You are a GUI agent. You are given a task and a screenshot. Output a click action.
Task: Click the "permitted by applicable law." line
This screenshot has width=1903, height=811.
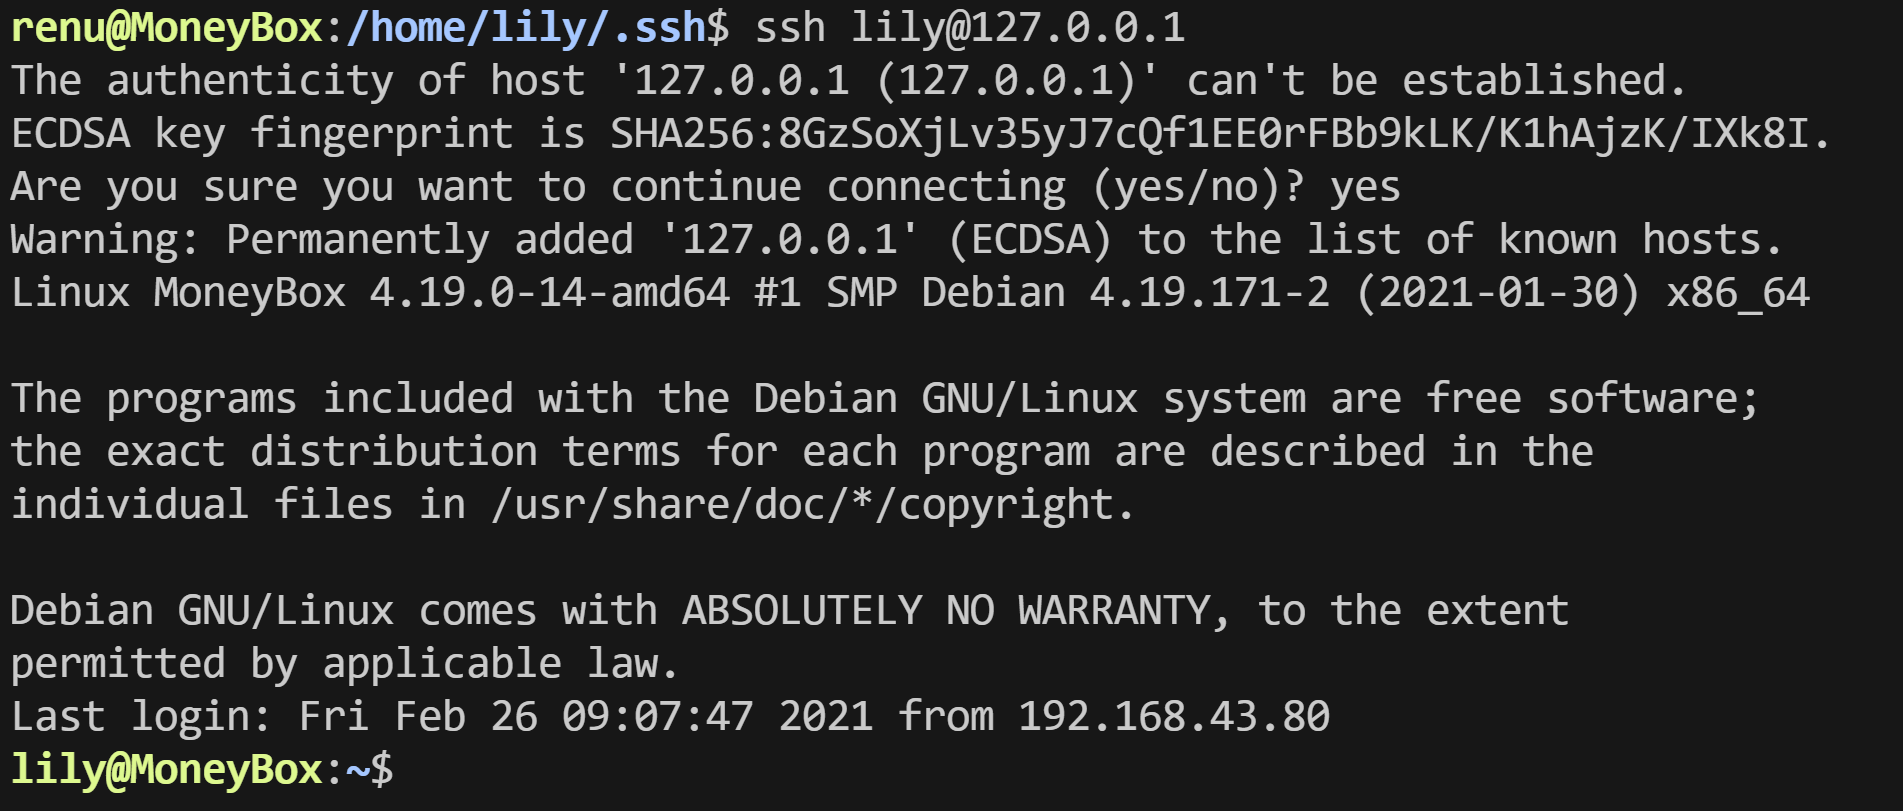click(x=344, y=664)
